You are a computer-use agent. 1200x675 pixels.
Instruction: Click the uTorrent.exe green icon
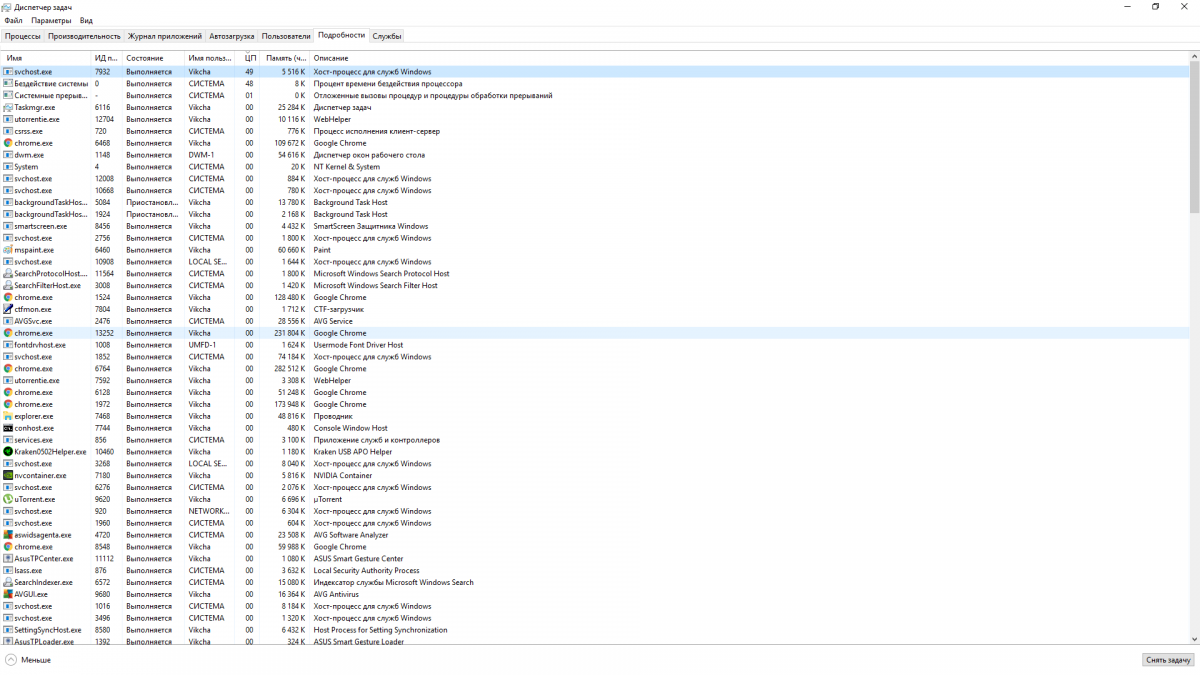[8, 499]
